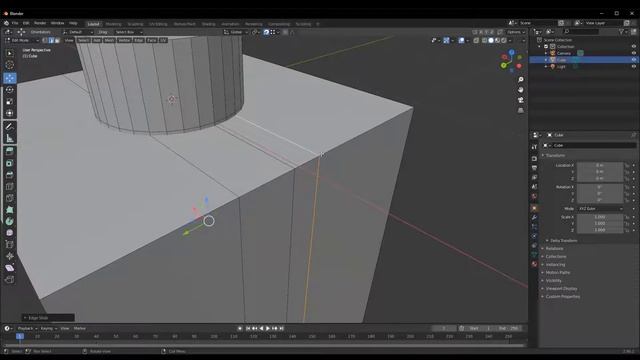Open the Modifier properties wrench tab

[534, 218]
